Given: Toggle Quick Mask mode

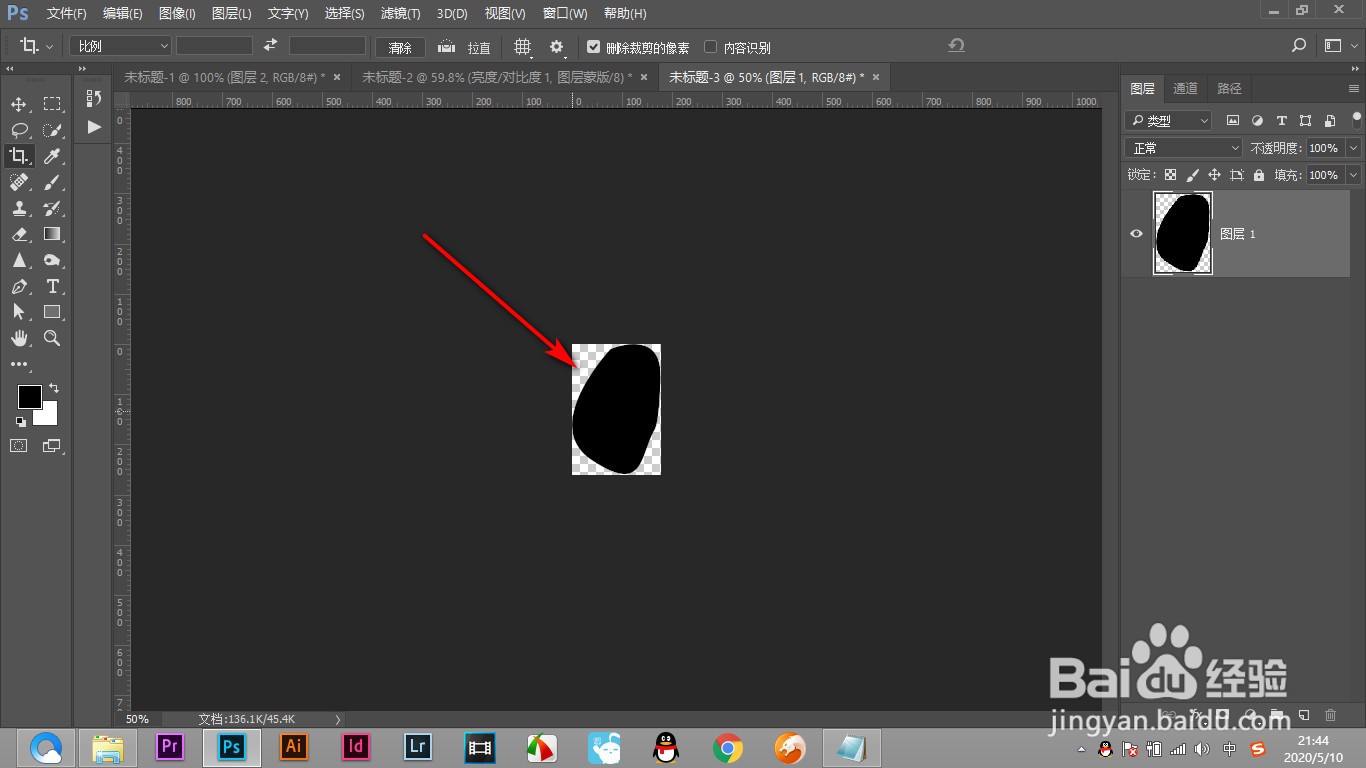Looking at the screenshot, I should pos(18,446).
